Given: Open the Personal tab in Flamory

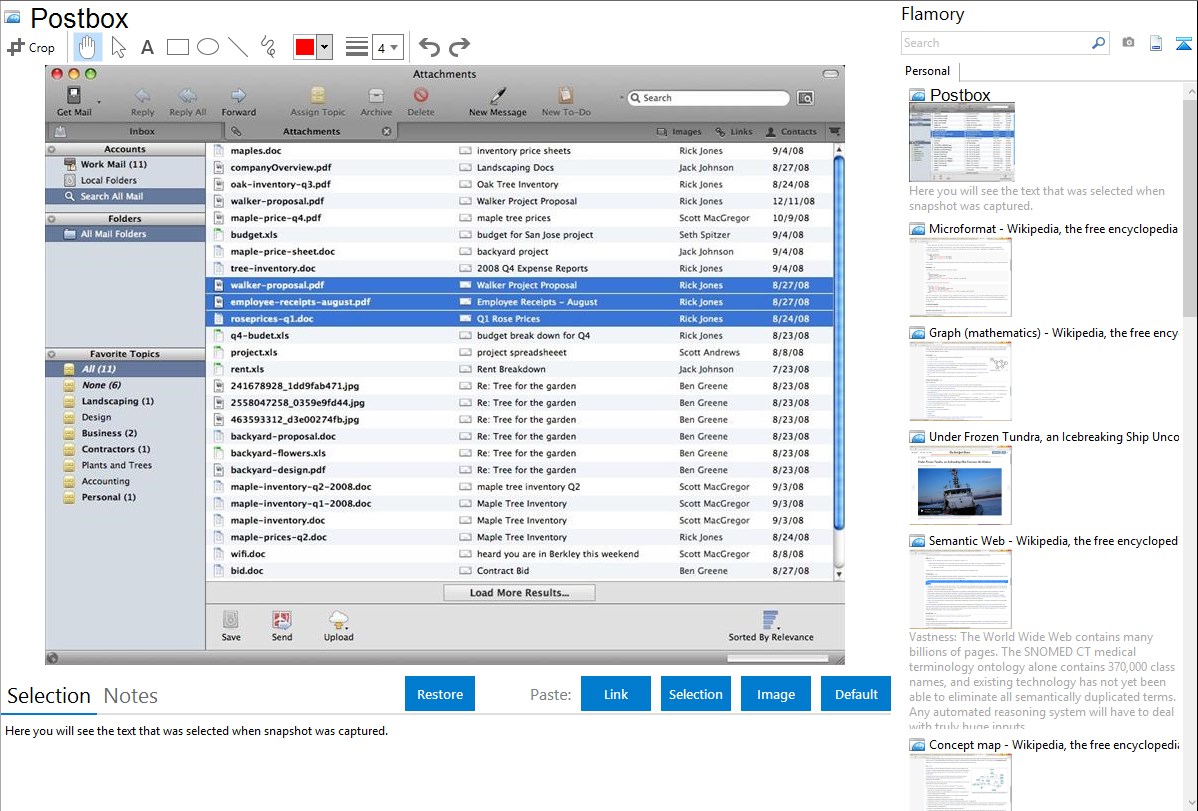Looking at the screenshot, I should click(928, 71).
